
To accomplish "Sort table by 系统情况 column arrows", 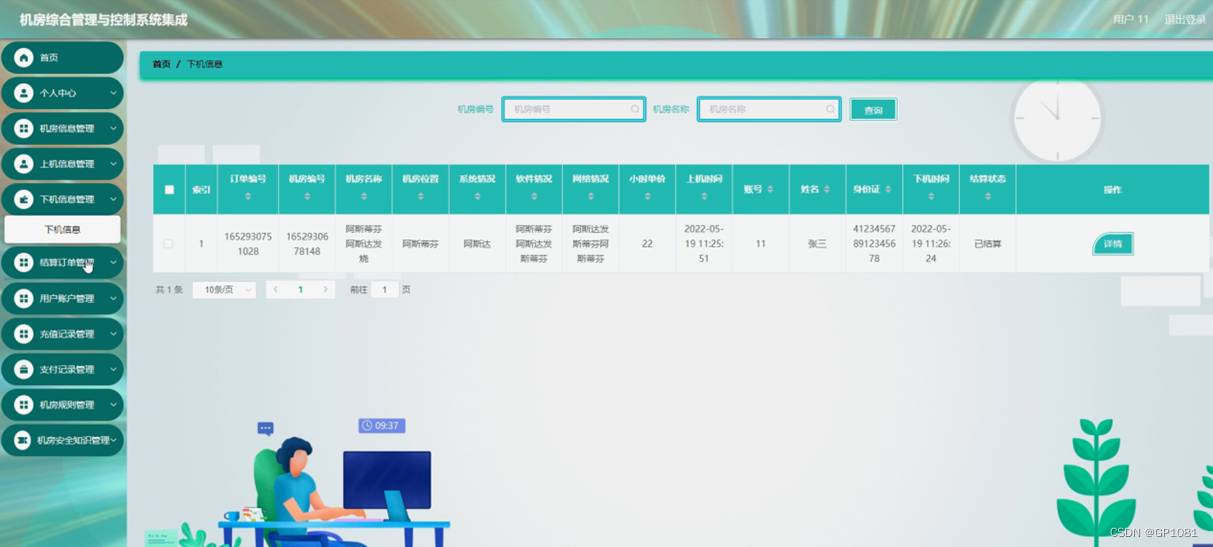I will click(477, 196).
